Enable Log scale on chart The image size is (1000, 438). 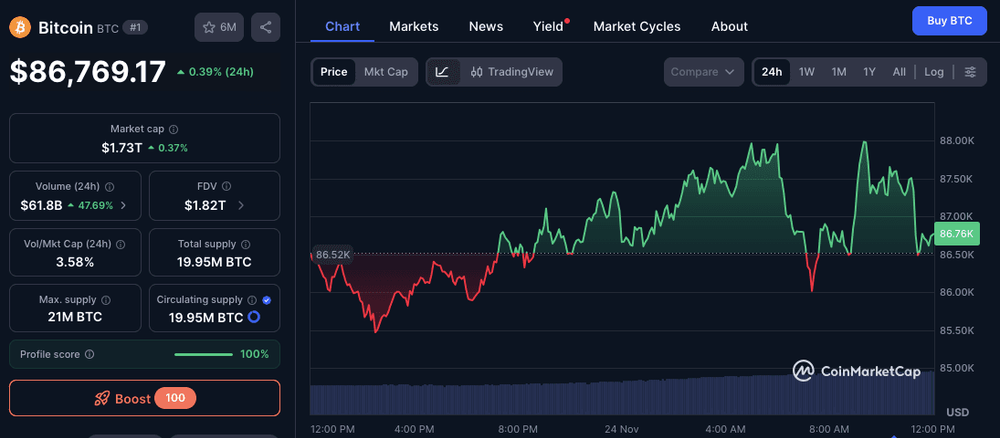pos(933,72)
